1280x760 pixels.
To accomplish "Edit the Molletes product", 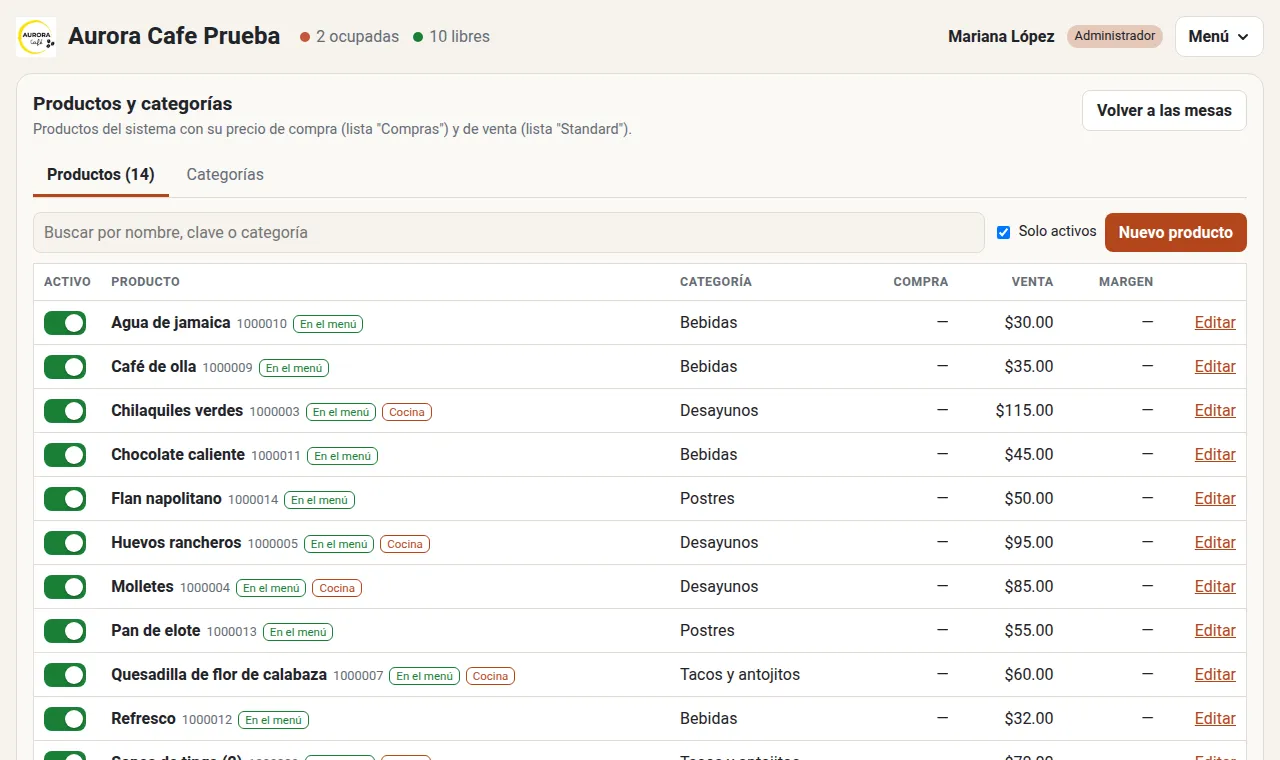I will coord(1215,587).
